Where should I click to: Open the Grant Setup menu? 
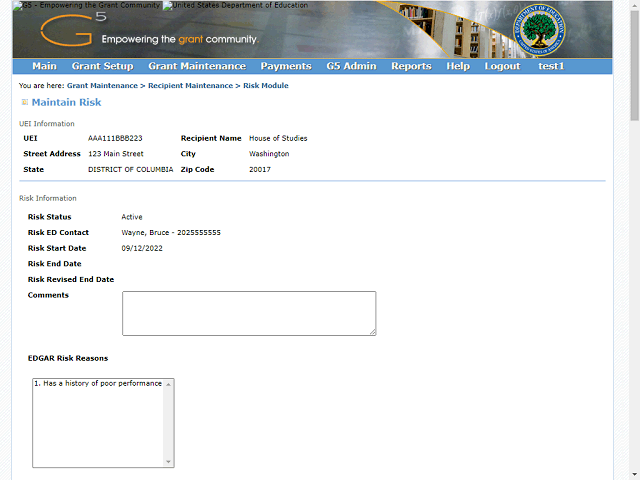click(102, 66)
